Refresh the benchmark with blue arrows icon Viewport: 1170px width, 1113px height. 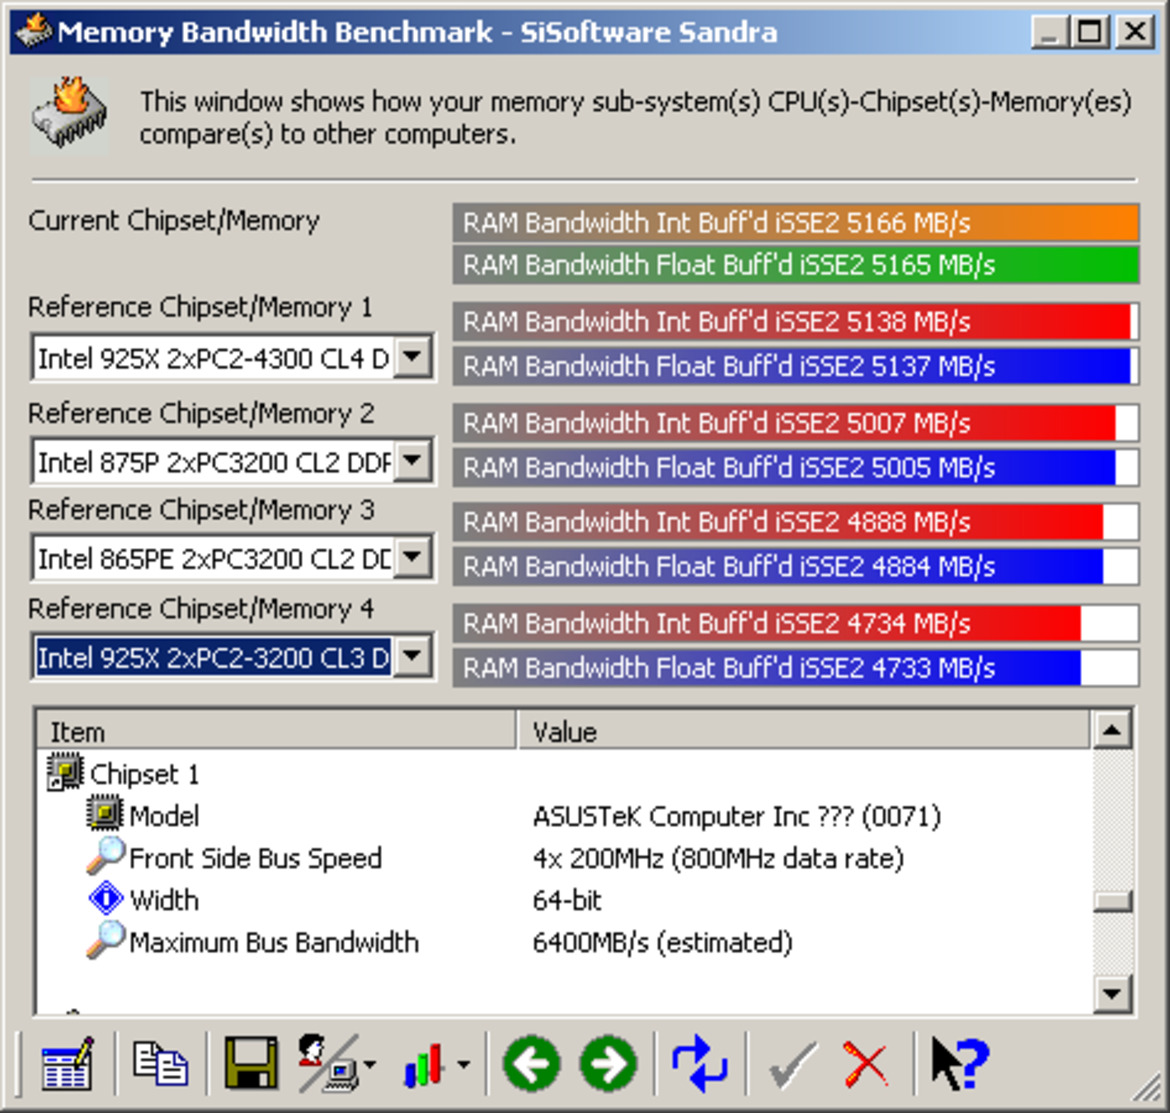tap(699, 1063)
